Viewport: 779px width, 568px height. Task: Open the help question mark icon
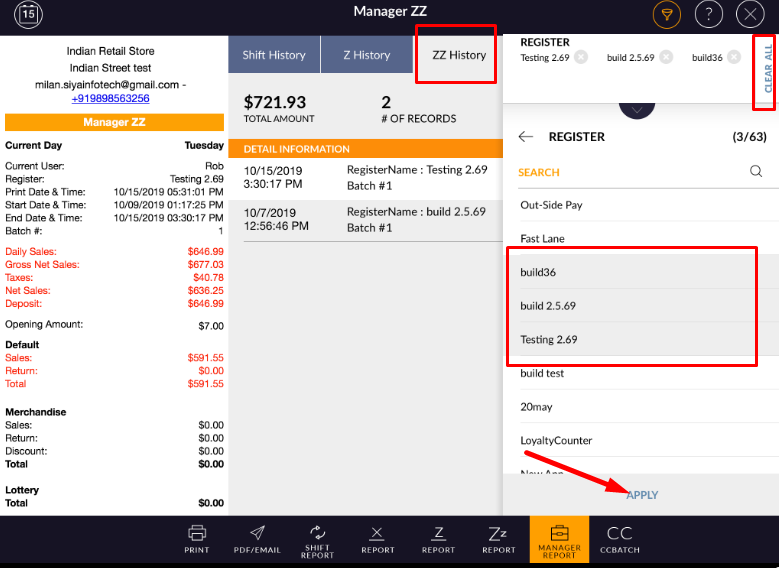(x=708, y=14)
